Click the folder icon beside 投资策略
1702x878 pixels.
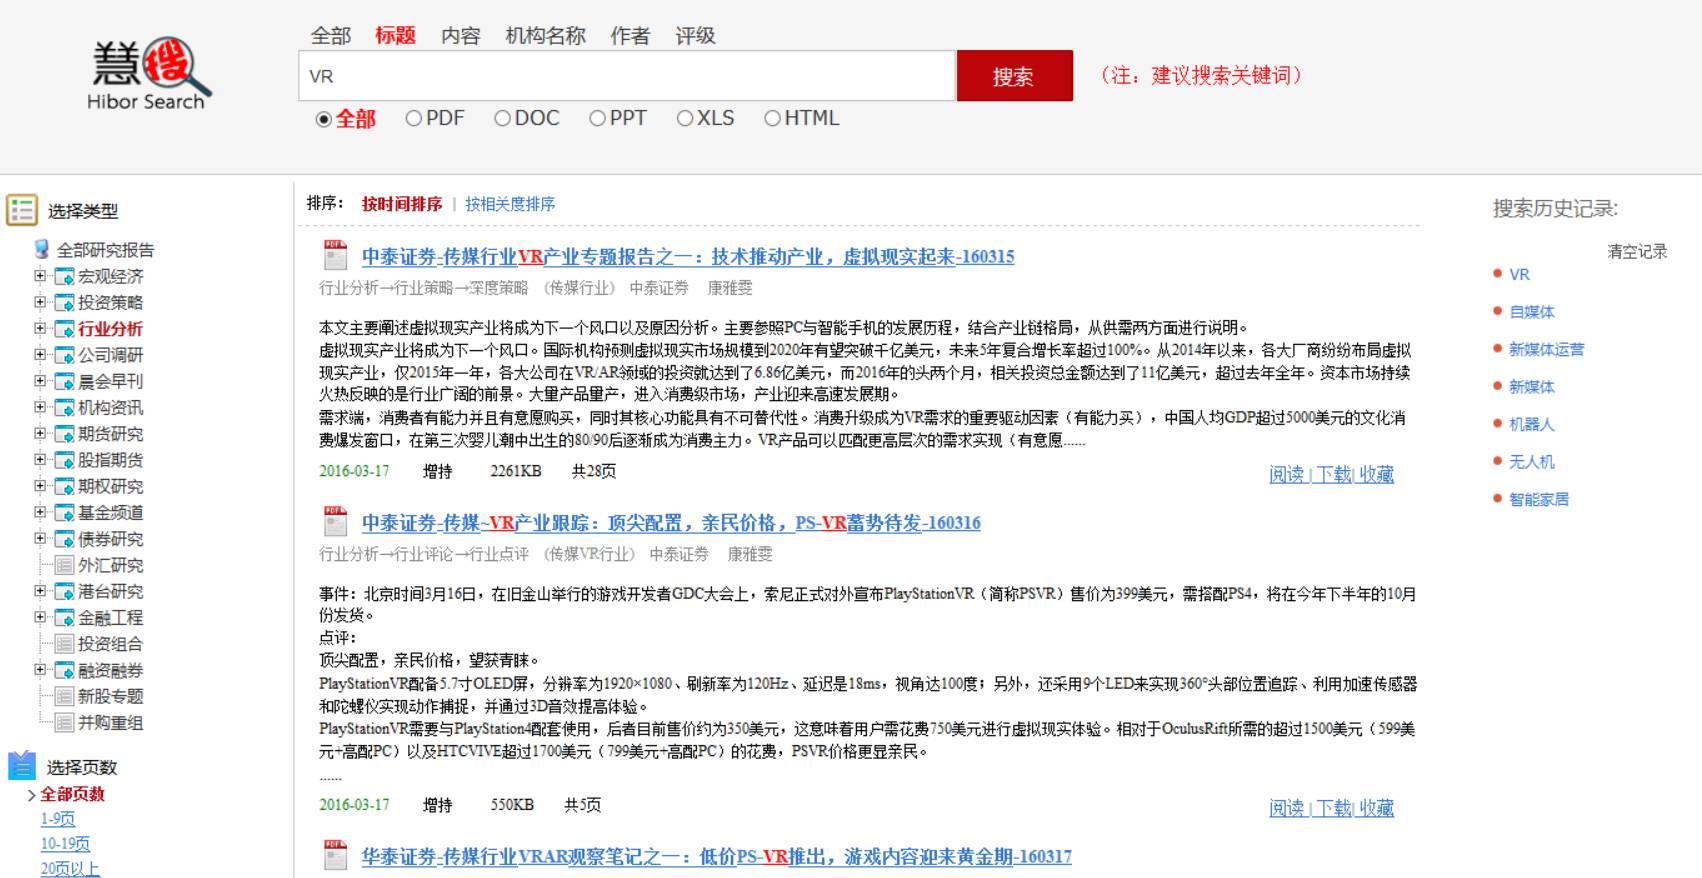[64, 302]
